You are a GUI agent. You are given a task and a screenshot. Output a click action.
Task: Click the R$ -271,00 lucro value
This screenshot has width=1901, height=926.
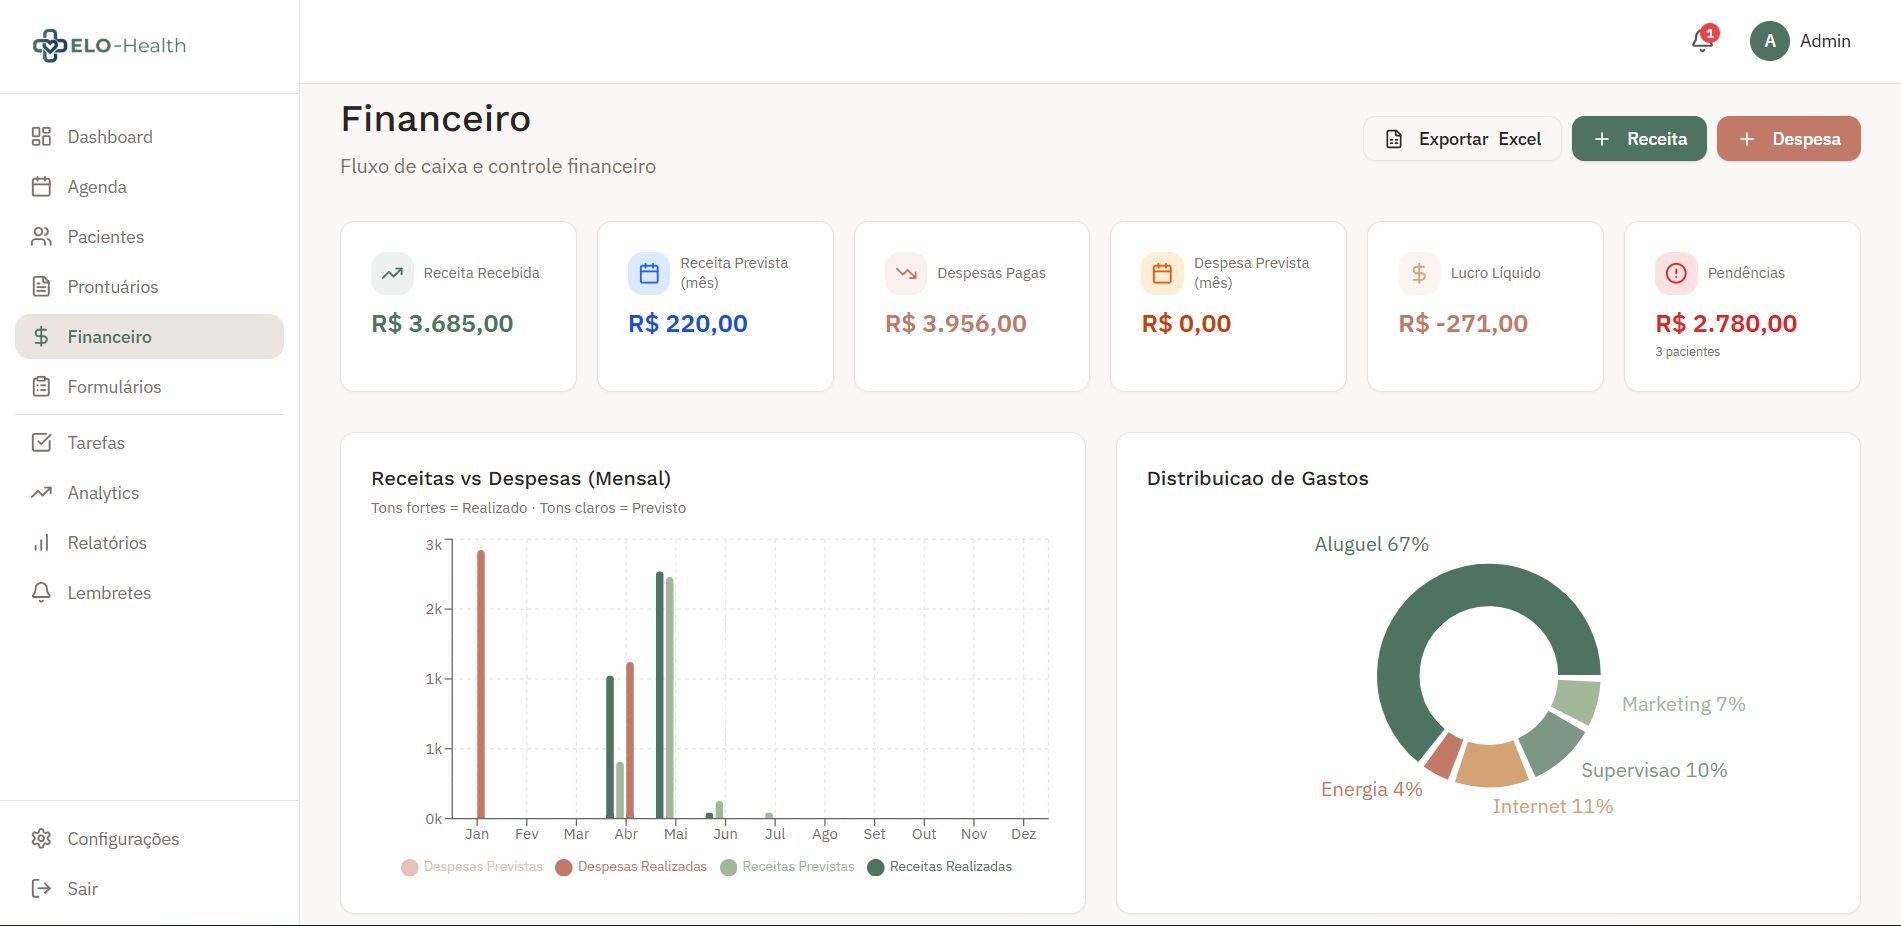pos(1463,324)
